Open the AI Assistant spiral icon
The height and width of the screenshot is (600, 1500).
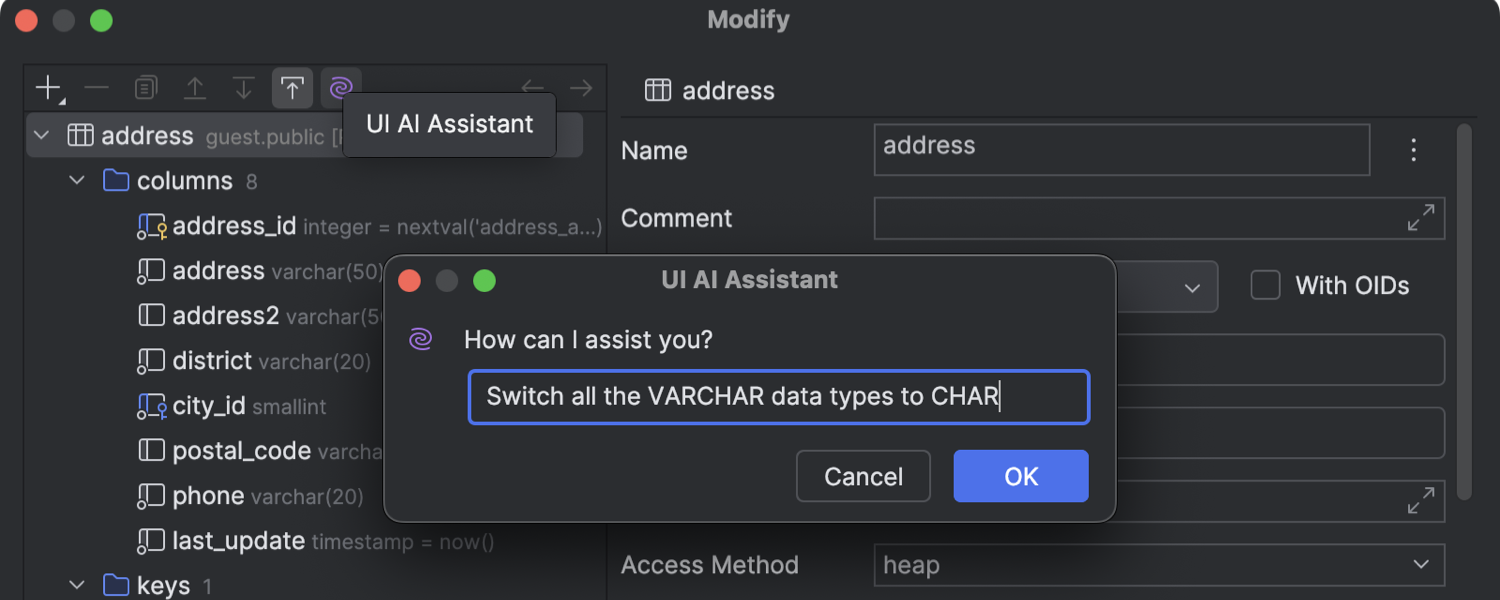(341, 89)
